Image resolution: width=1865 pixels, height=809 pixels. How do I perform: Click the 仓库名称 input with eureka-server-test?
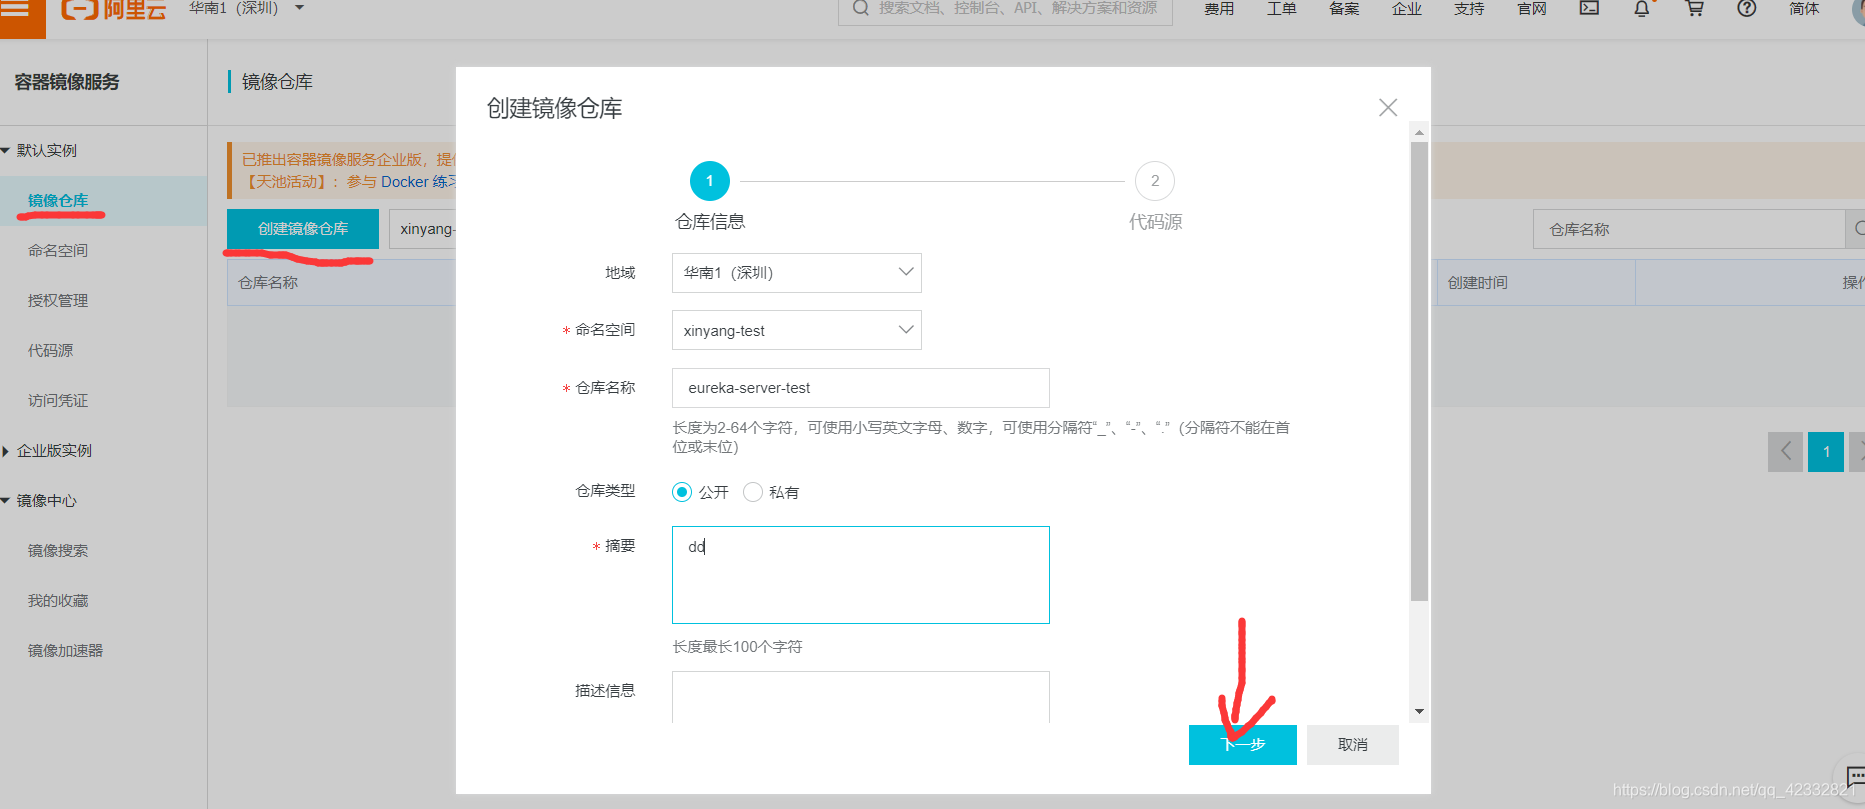[861, 388]
